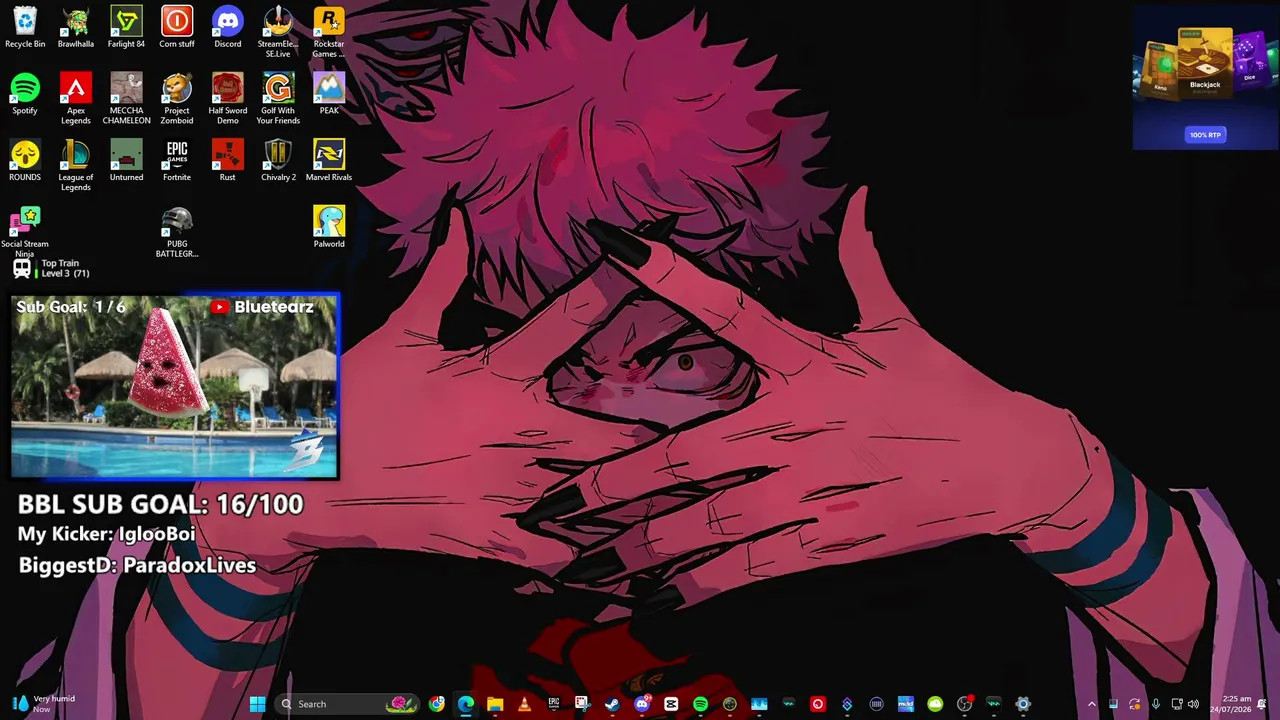Select the ROUNDS desktop shortcut
This screenshot has height=720, width=1280.
click(25, 161)
